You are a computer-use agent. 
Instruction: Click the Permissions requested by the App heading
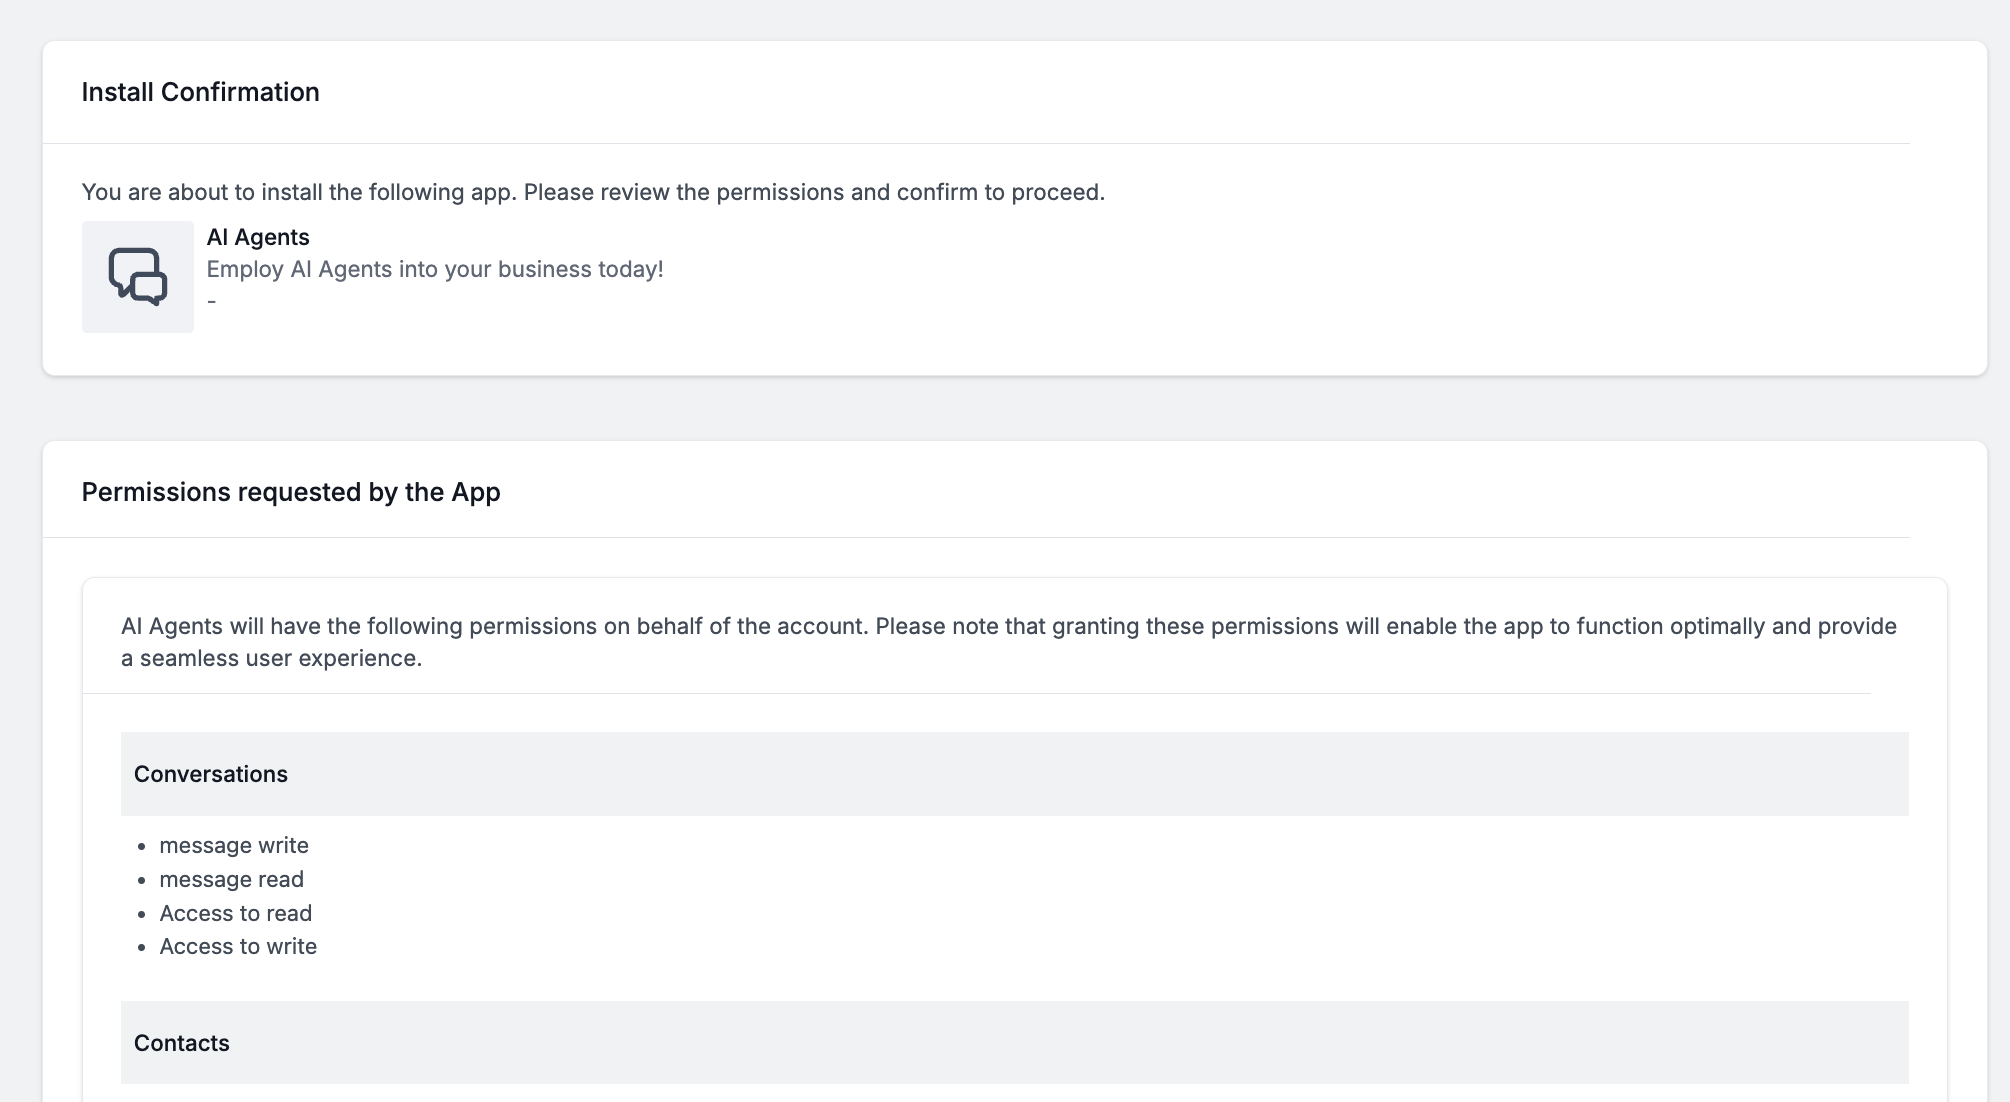[291, 492]
